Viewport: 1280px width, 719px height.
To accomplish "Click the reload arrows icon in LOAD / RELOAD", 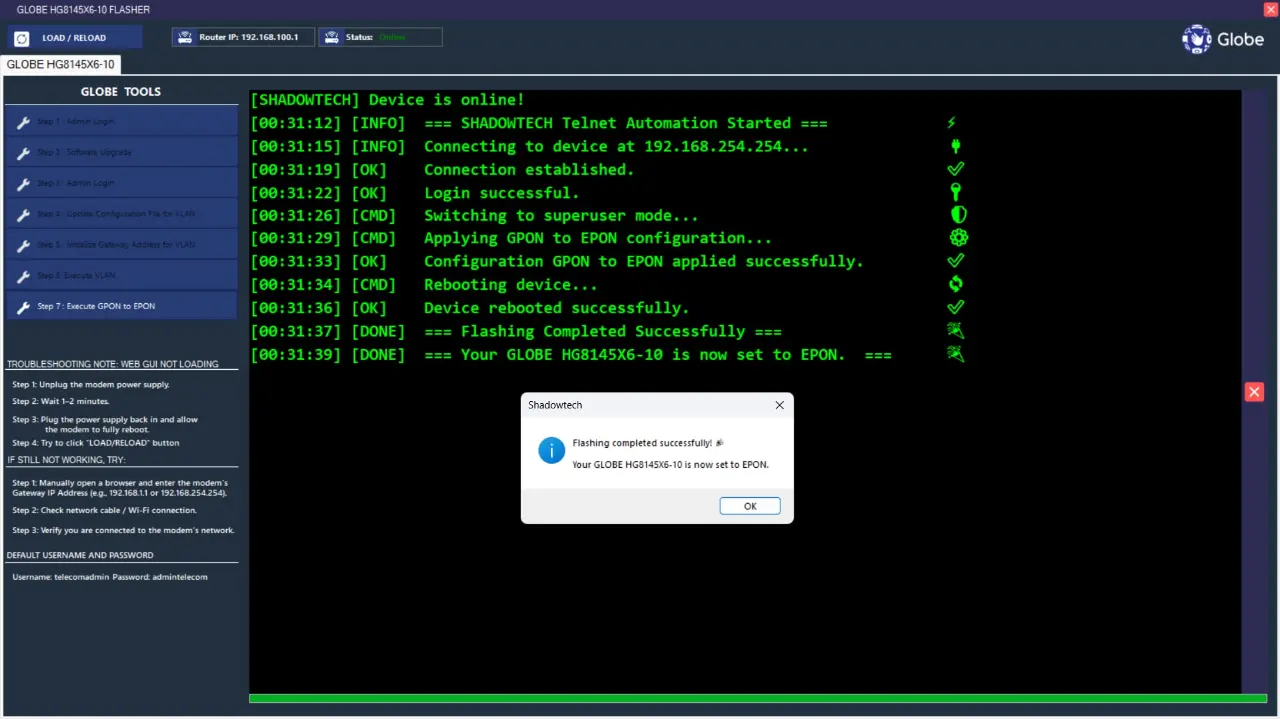I will tap(22, 38).
